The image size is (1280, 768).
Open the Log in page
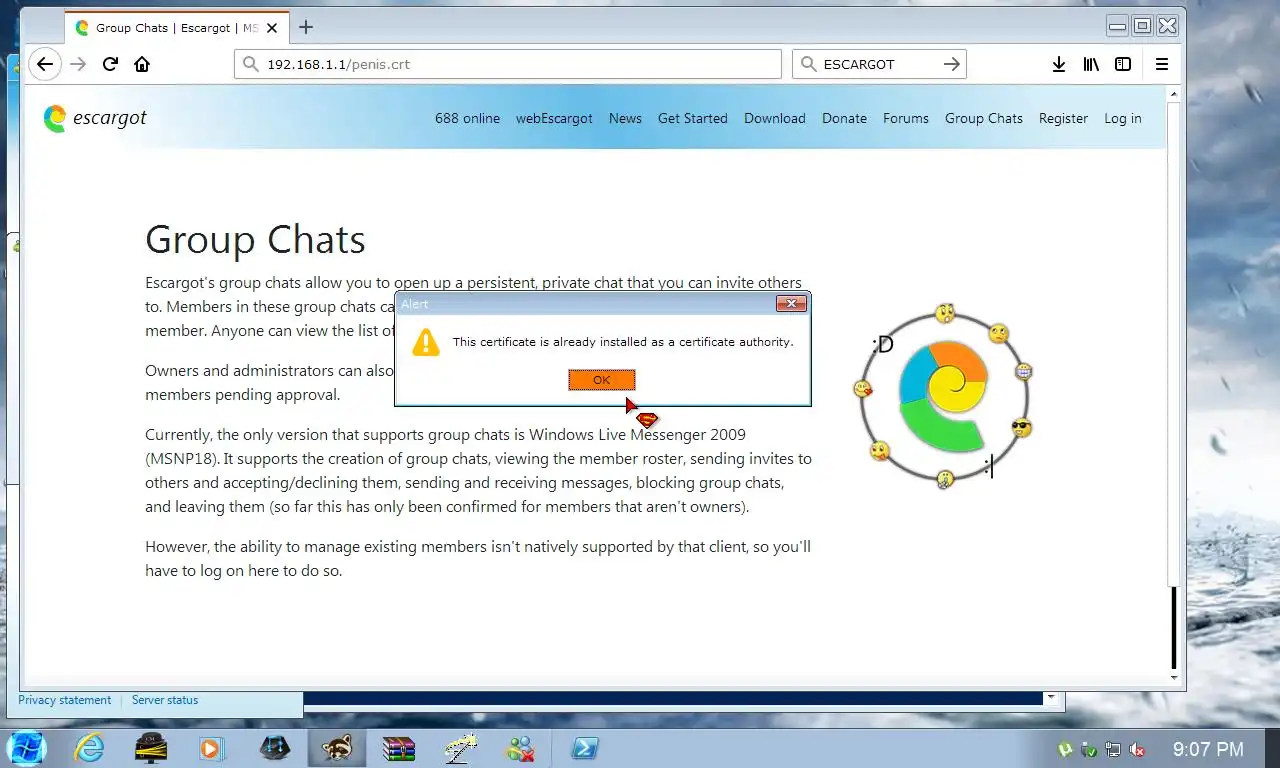tap(1123, 118)
